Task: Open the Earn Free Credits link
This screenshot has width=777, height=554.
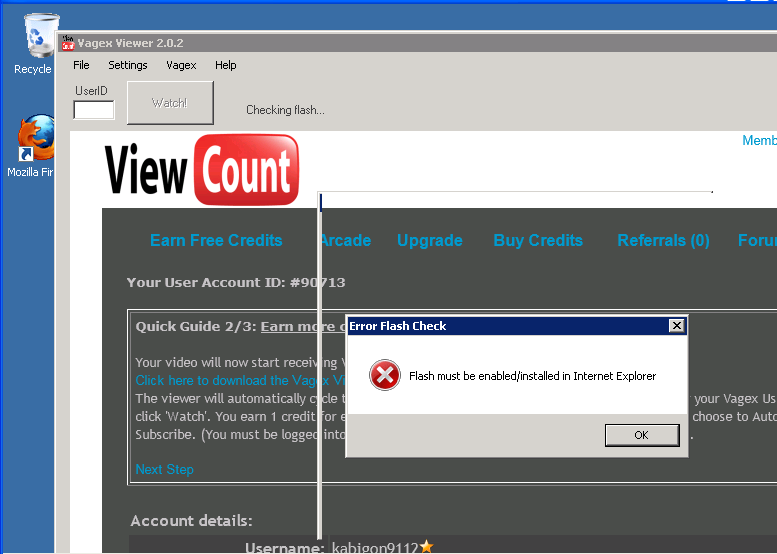Action: (x=216, y=240)
